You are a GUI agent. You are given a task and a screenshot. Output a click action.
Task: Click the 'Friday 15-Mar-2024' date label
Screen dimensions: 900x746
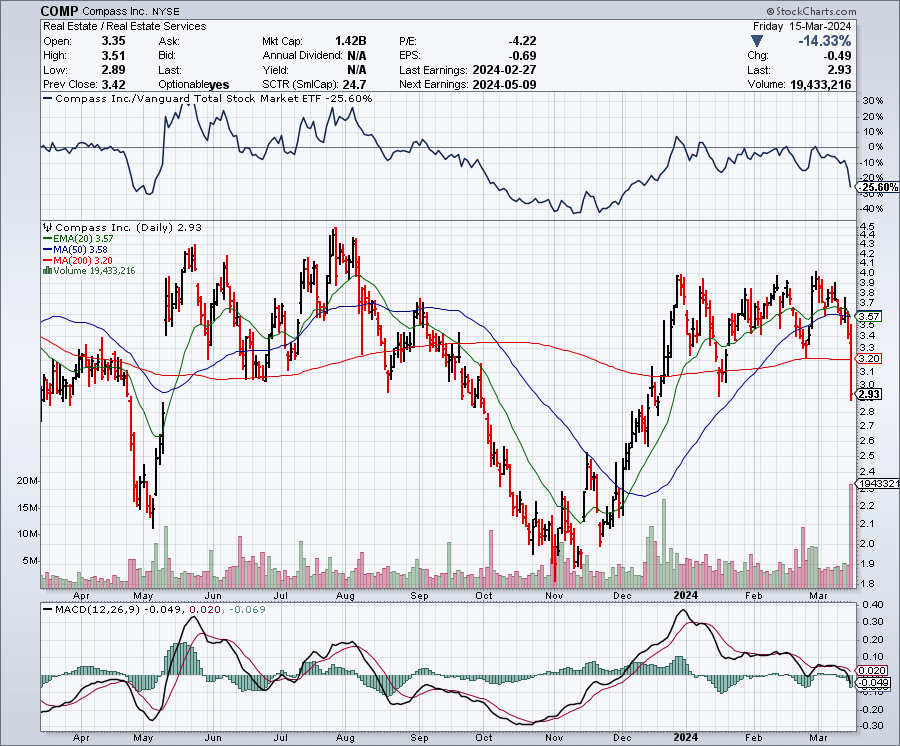pyautogui.click(x=802, y=26)
